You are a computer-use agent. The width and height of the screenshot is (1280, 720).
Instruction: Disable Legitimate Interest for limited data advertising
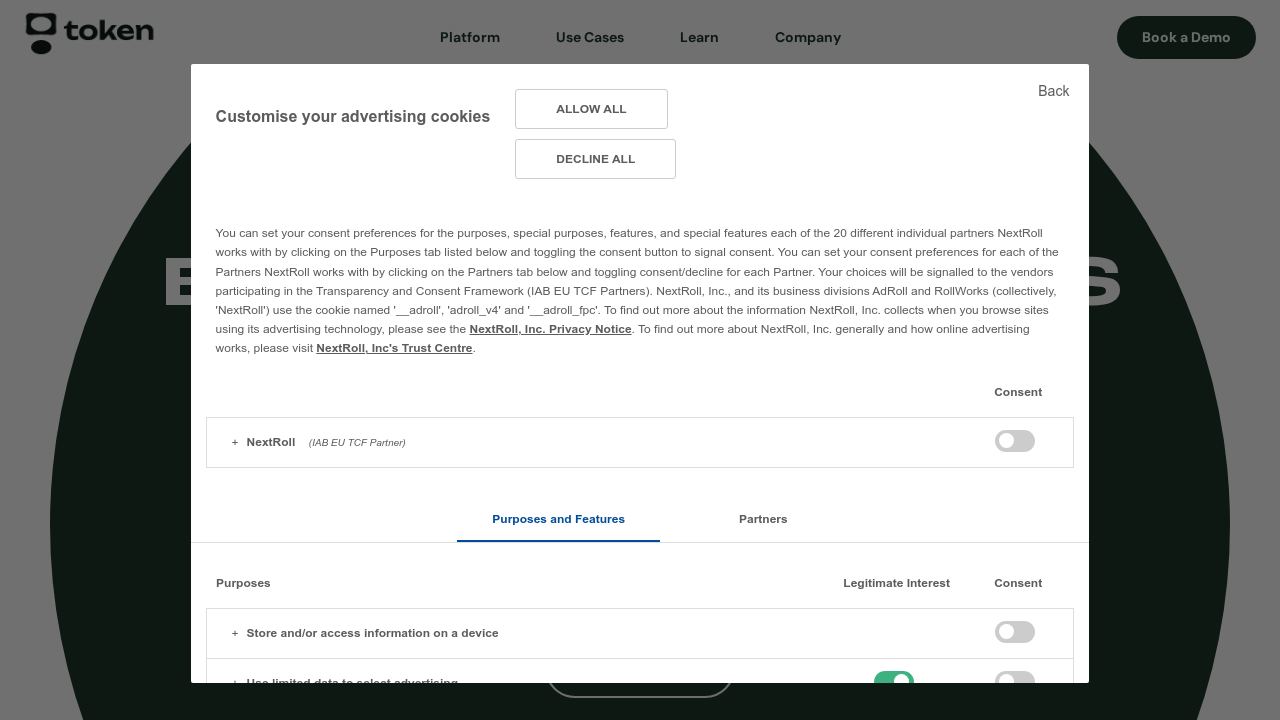(x=896, y=681)
